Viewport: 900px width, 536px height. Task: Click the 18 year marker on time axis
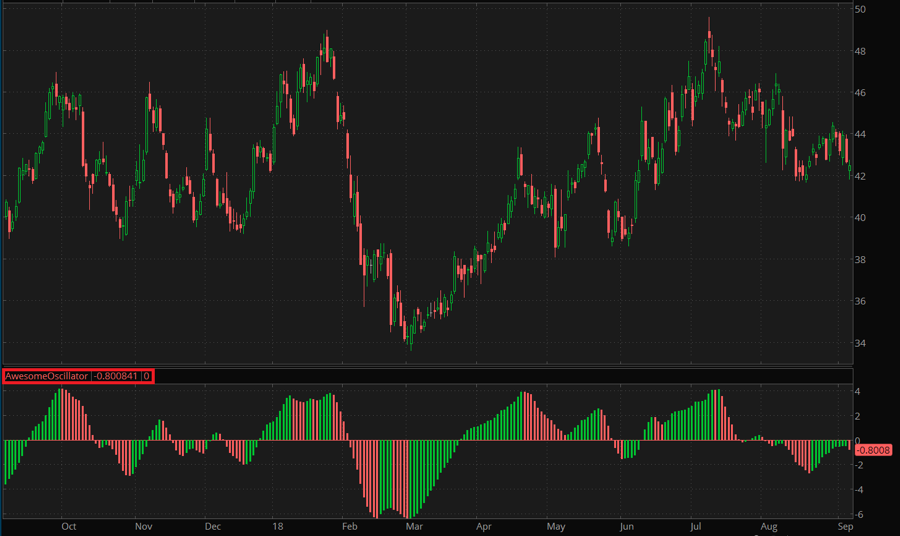click(x=278, y=525)
